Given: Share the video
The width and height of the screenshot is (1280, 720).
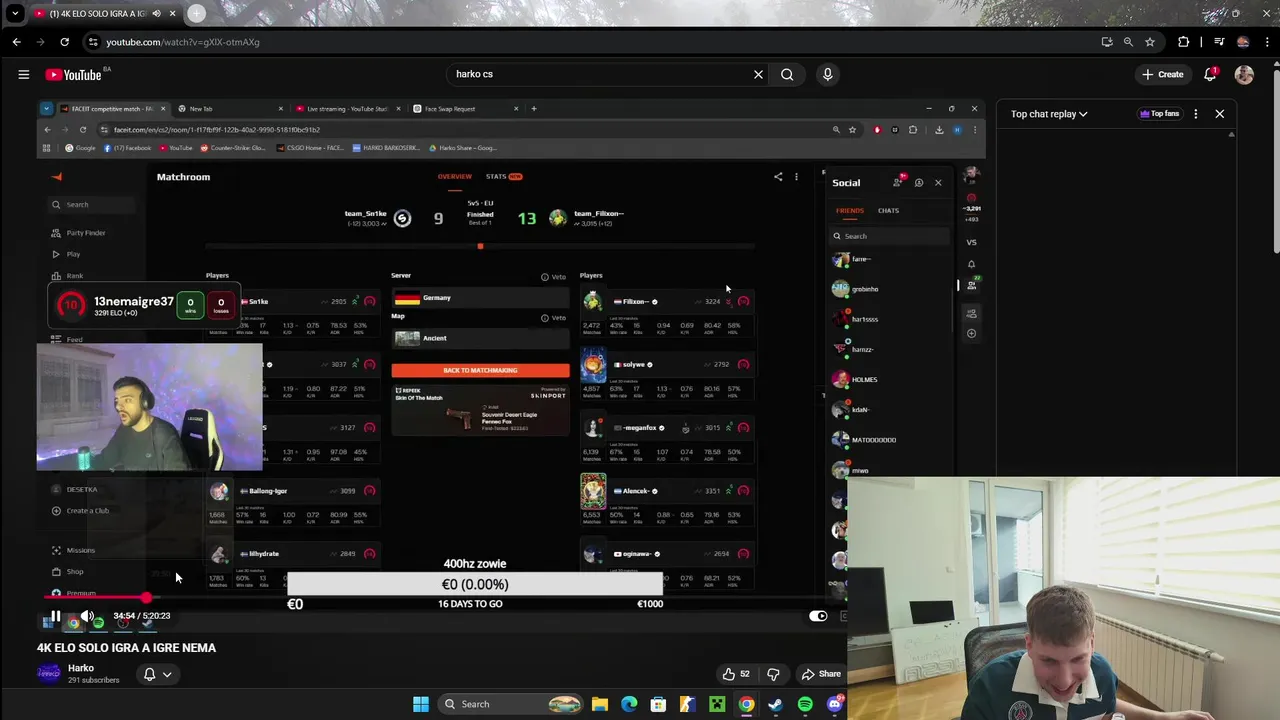Looking at the screenshot, I should [x=821, y=674].
